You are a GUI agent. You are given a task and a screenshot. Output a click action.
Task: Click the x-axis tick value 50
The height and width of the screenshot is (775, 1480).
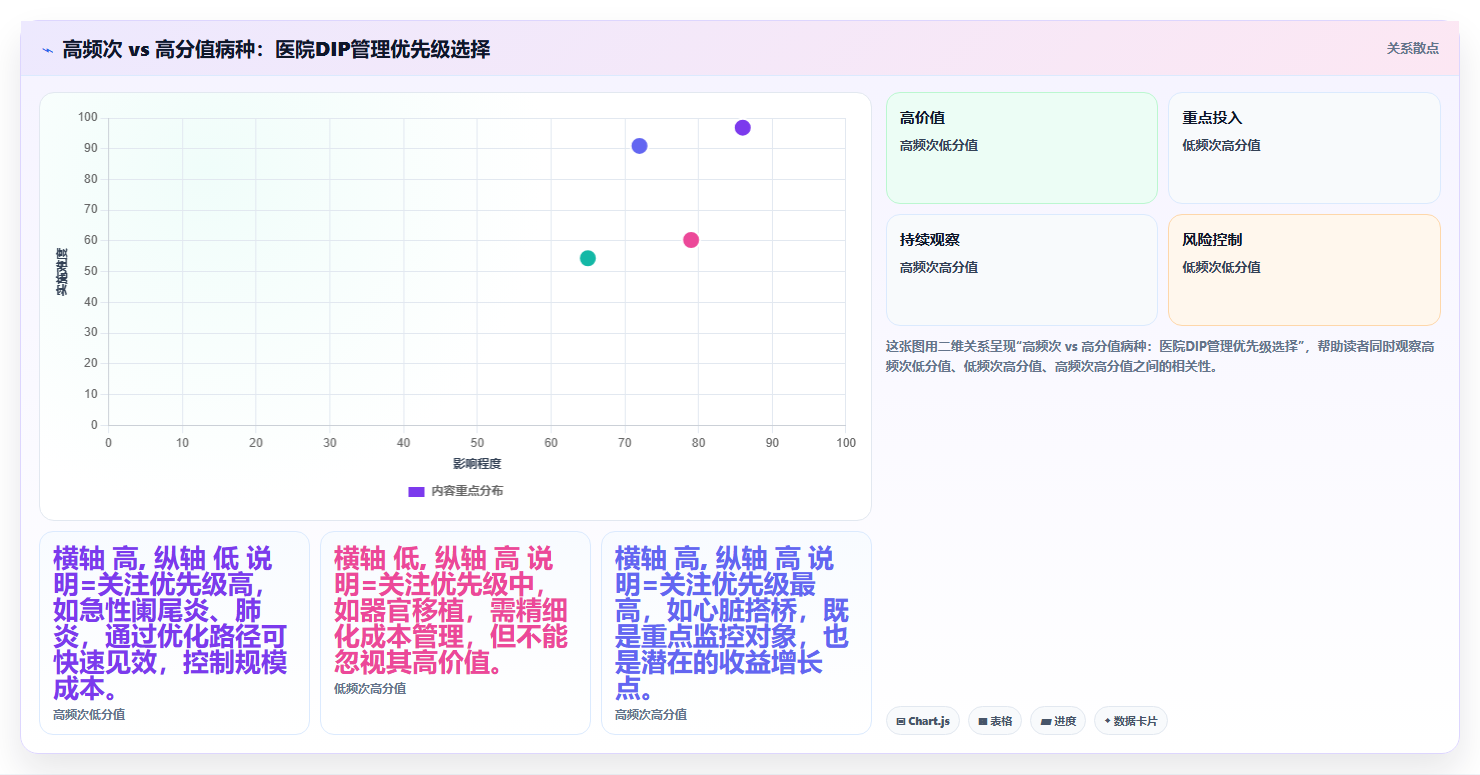tap(477, 442)
